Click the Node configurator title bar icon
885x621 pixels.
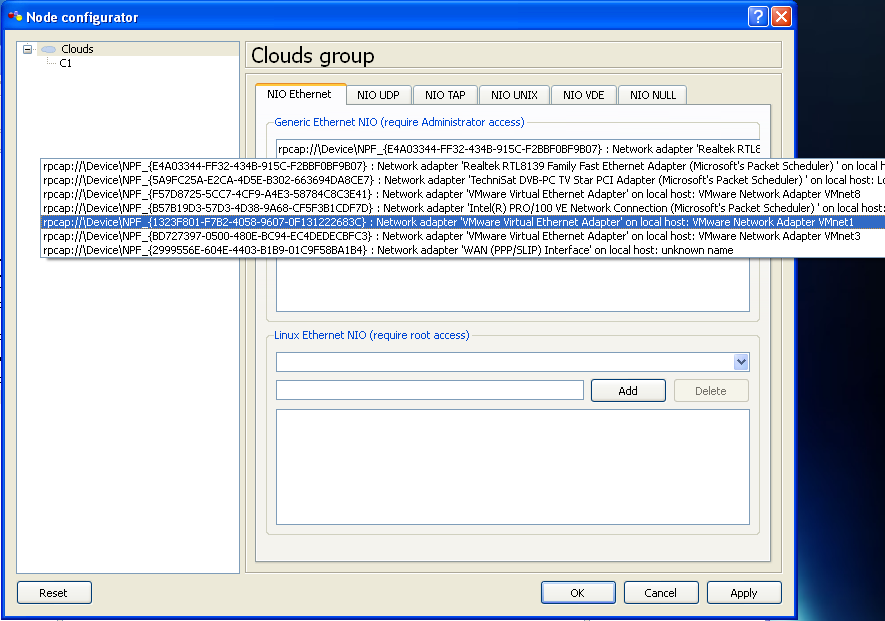pos(15,16)
